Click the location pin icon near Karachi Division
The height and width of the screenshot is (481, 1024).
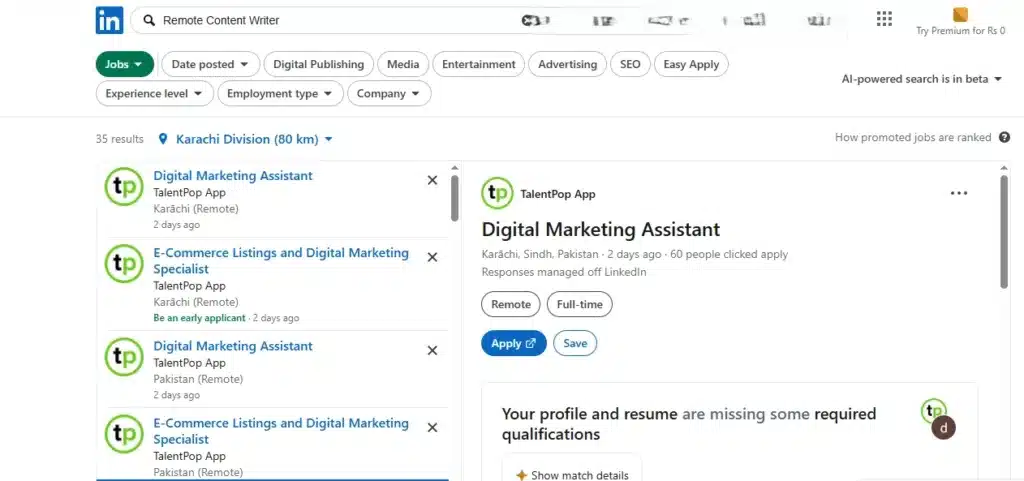click(x=163, y=139)
